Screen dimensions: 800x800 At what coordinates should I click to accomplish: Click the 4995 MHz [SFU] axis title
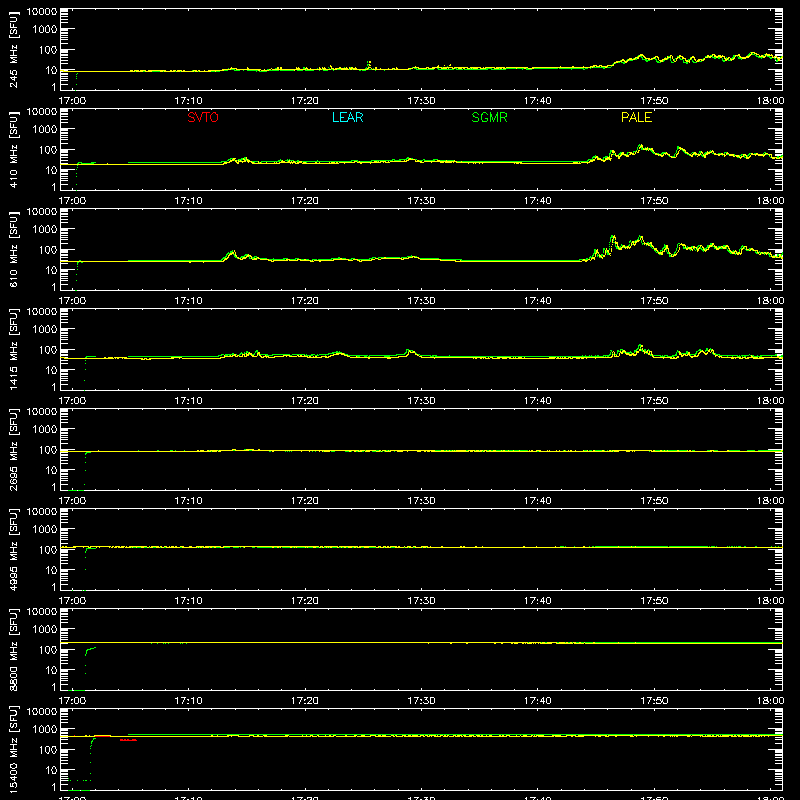(x=13, y=549)
